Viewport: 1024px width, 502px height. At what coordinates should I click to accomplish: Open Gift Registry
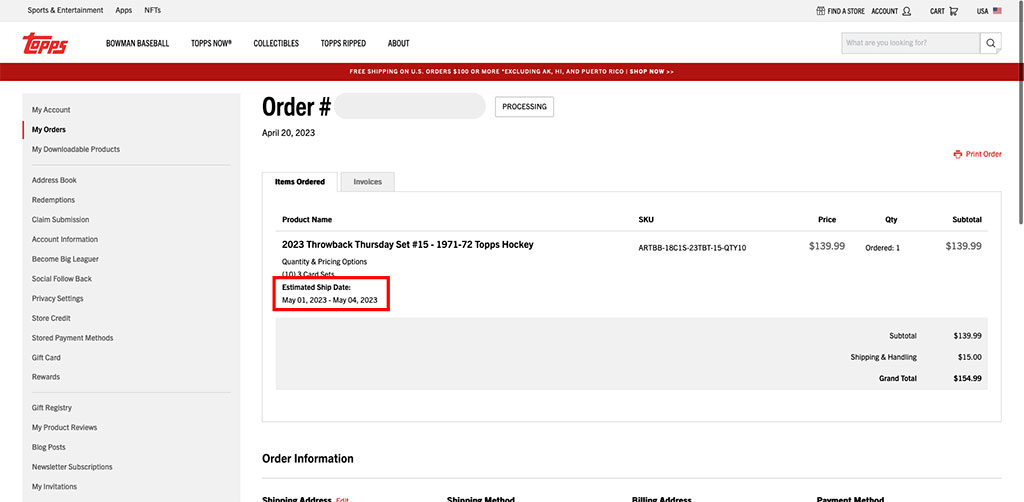pos(52,407)
